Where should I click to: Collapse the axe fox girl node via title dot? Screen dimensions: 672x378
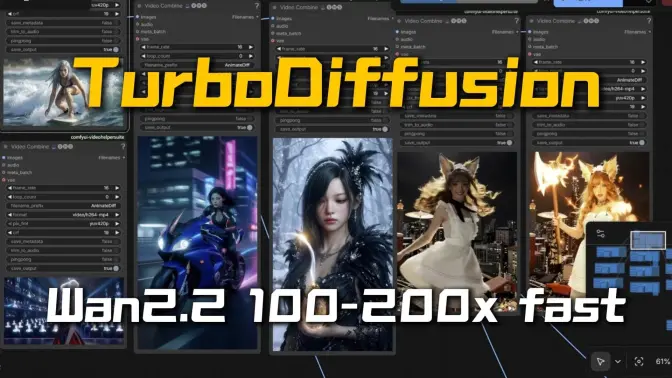pyautogui.click(x=531, y=21)
